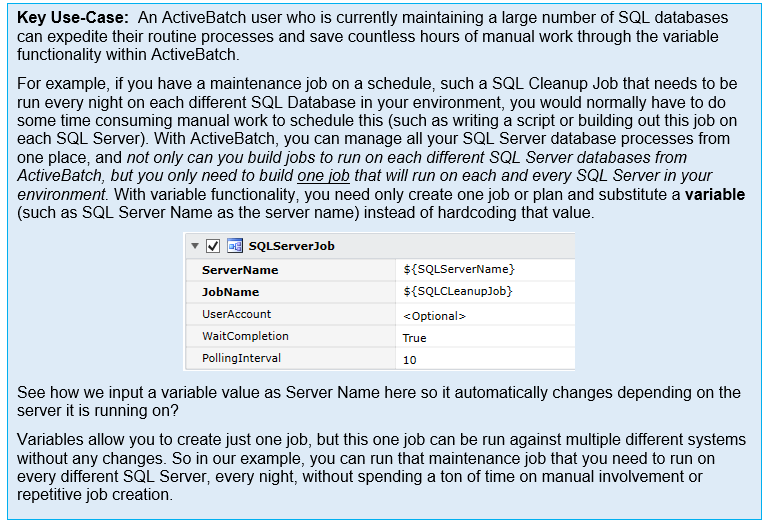This screenshot has height=528, width=772.
Task: Select the ServerName property label
Action: coord(240,270)
